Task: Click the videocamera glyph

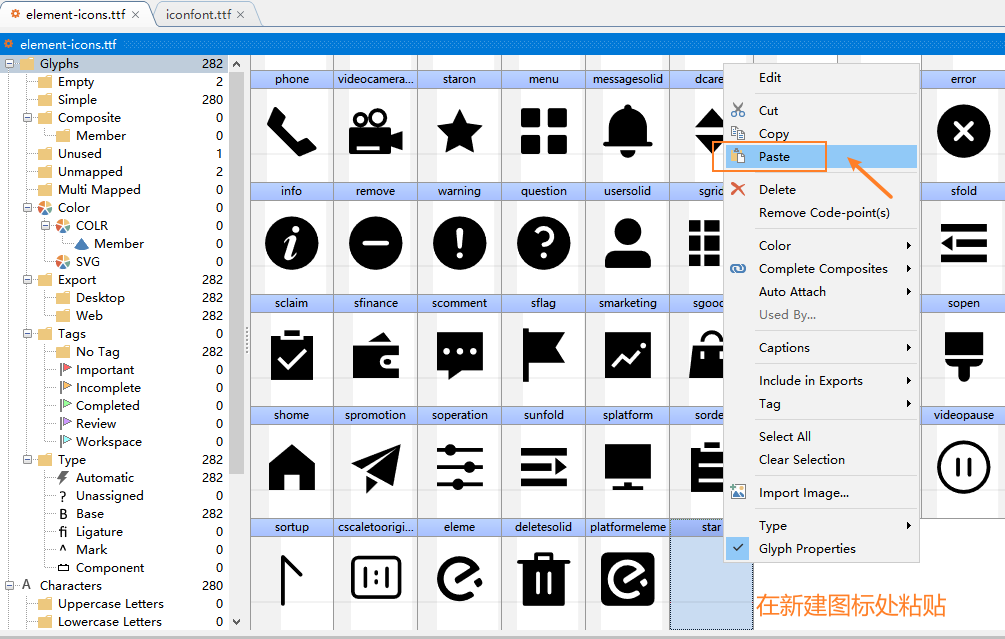Action: pyautogui.click(x=375, y=130)
